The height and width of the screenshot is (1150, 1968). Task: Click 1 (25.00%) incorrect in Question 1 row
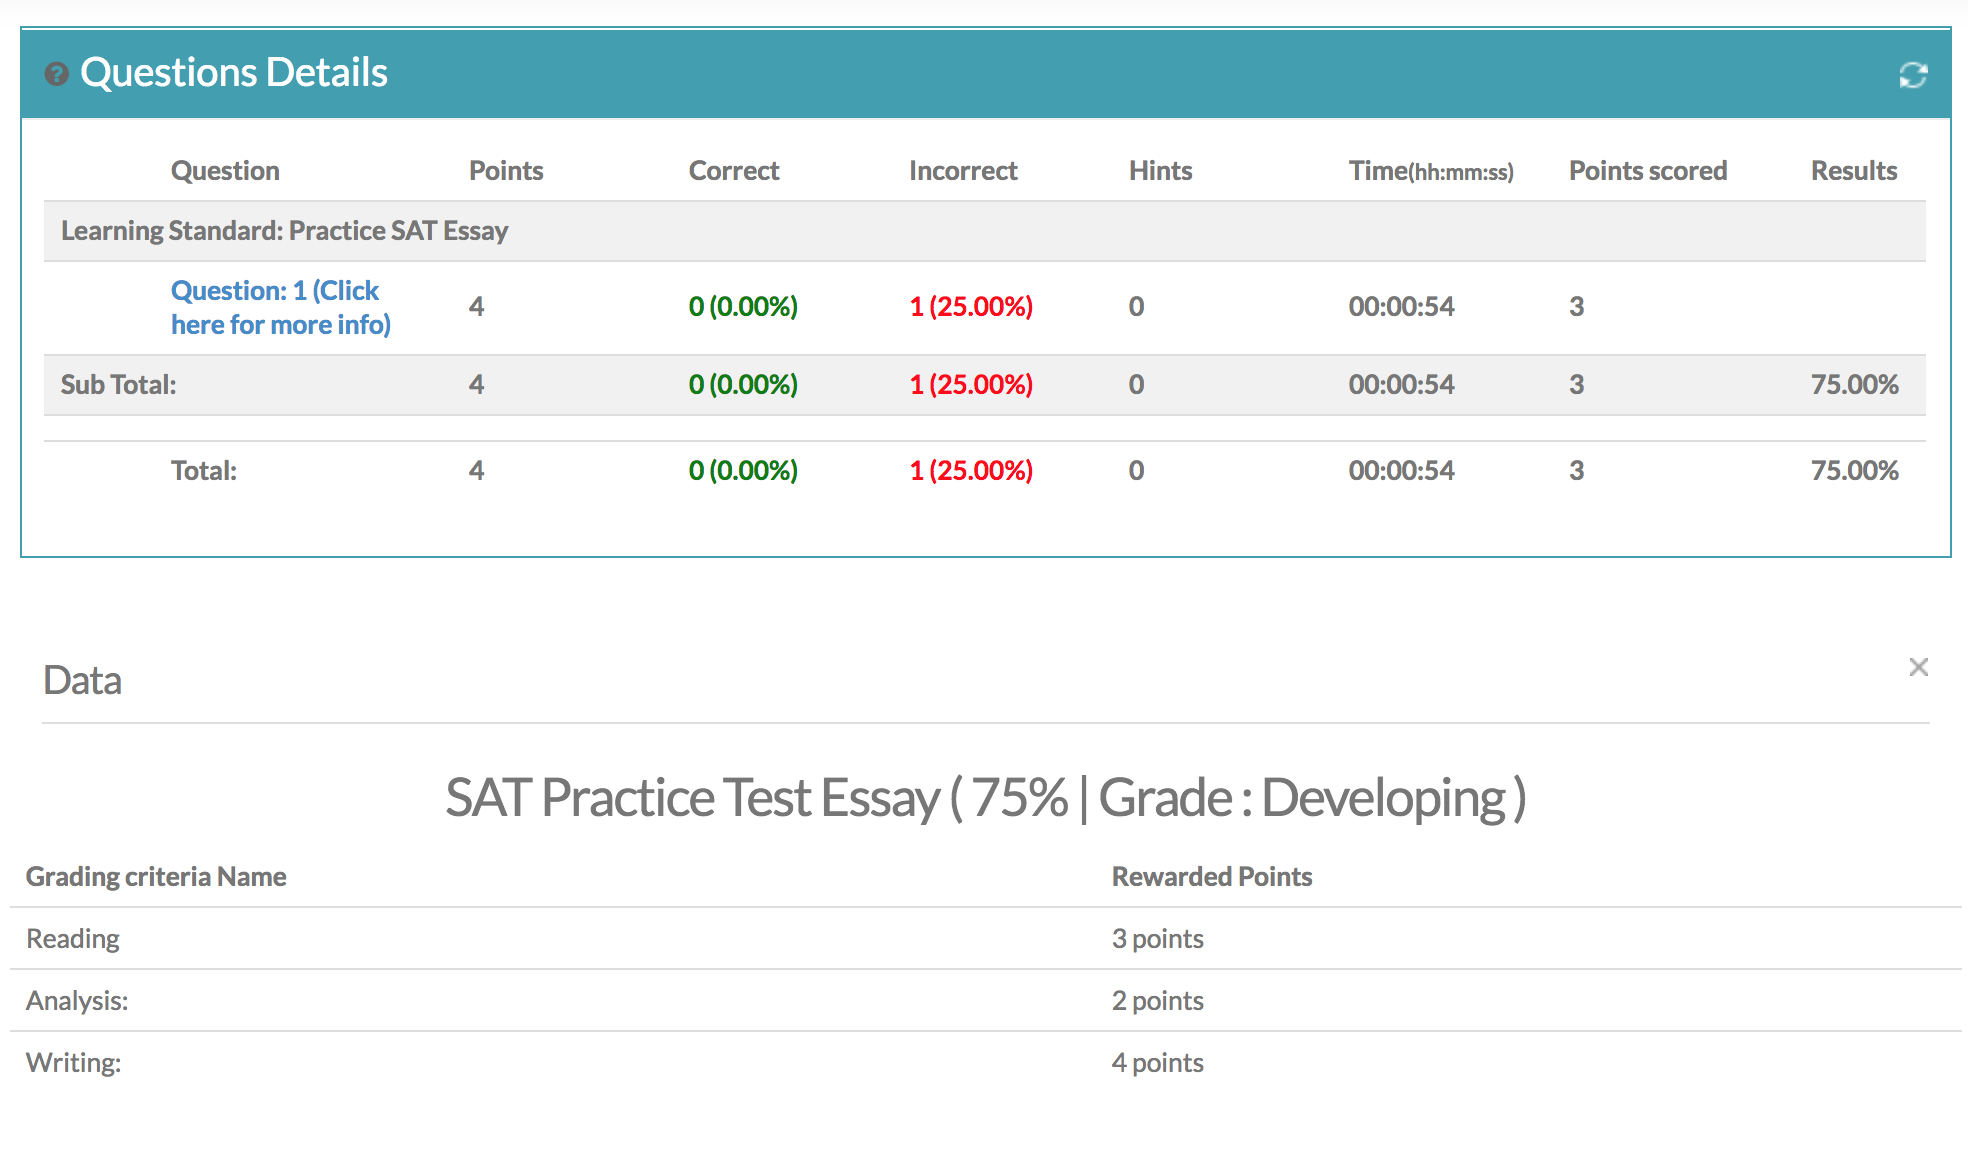click(971, 307)
